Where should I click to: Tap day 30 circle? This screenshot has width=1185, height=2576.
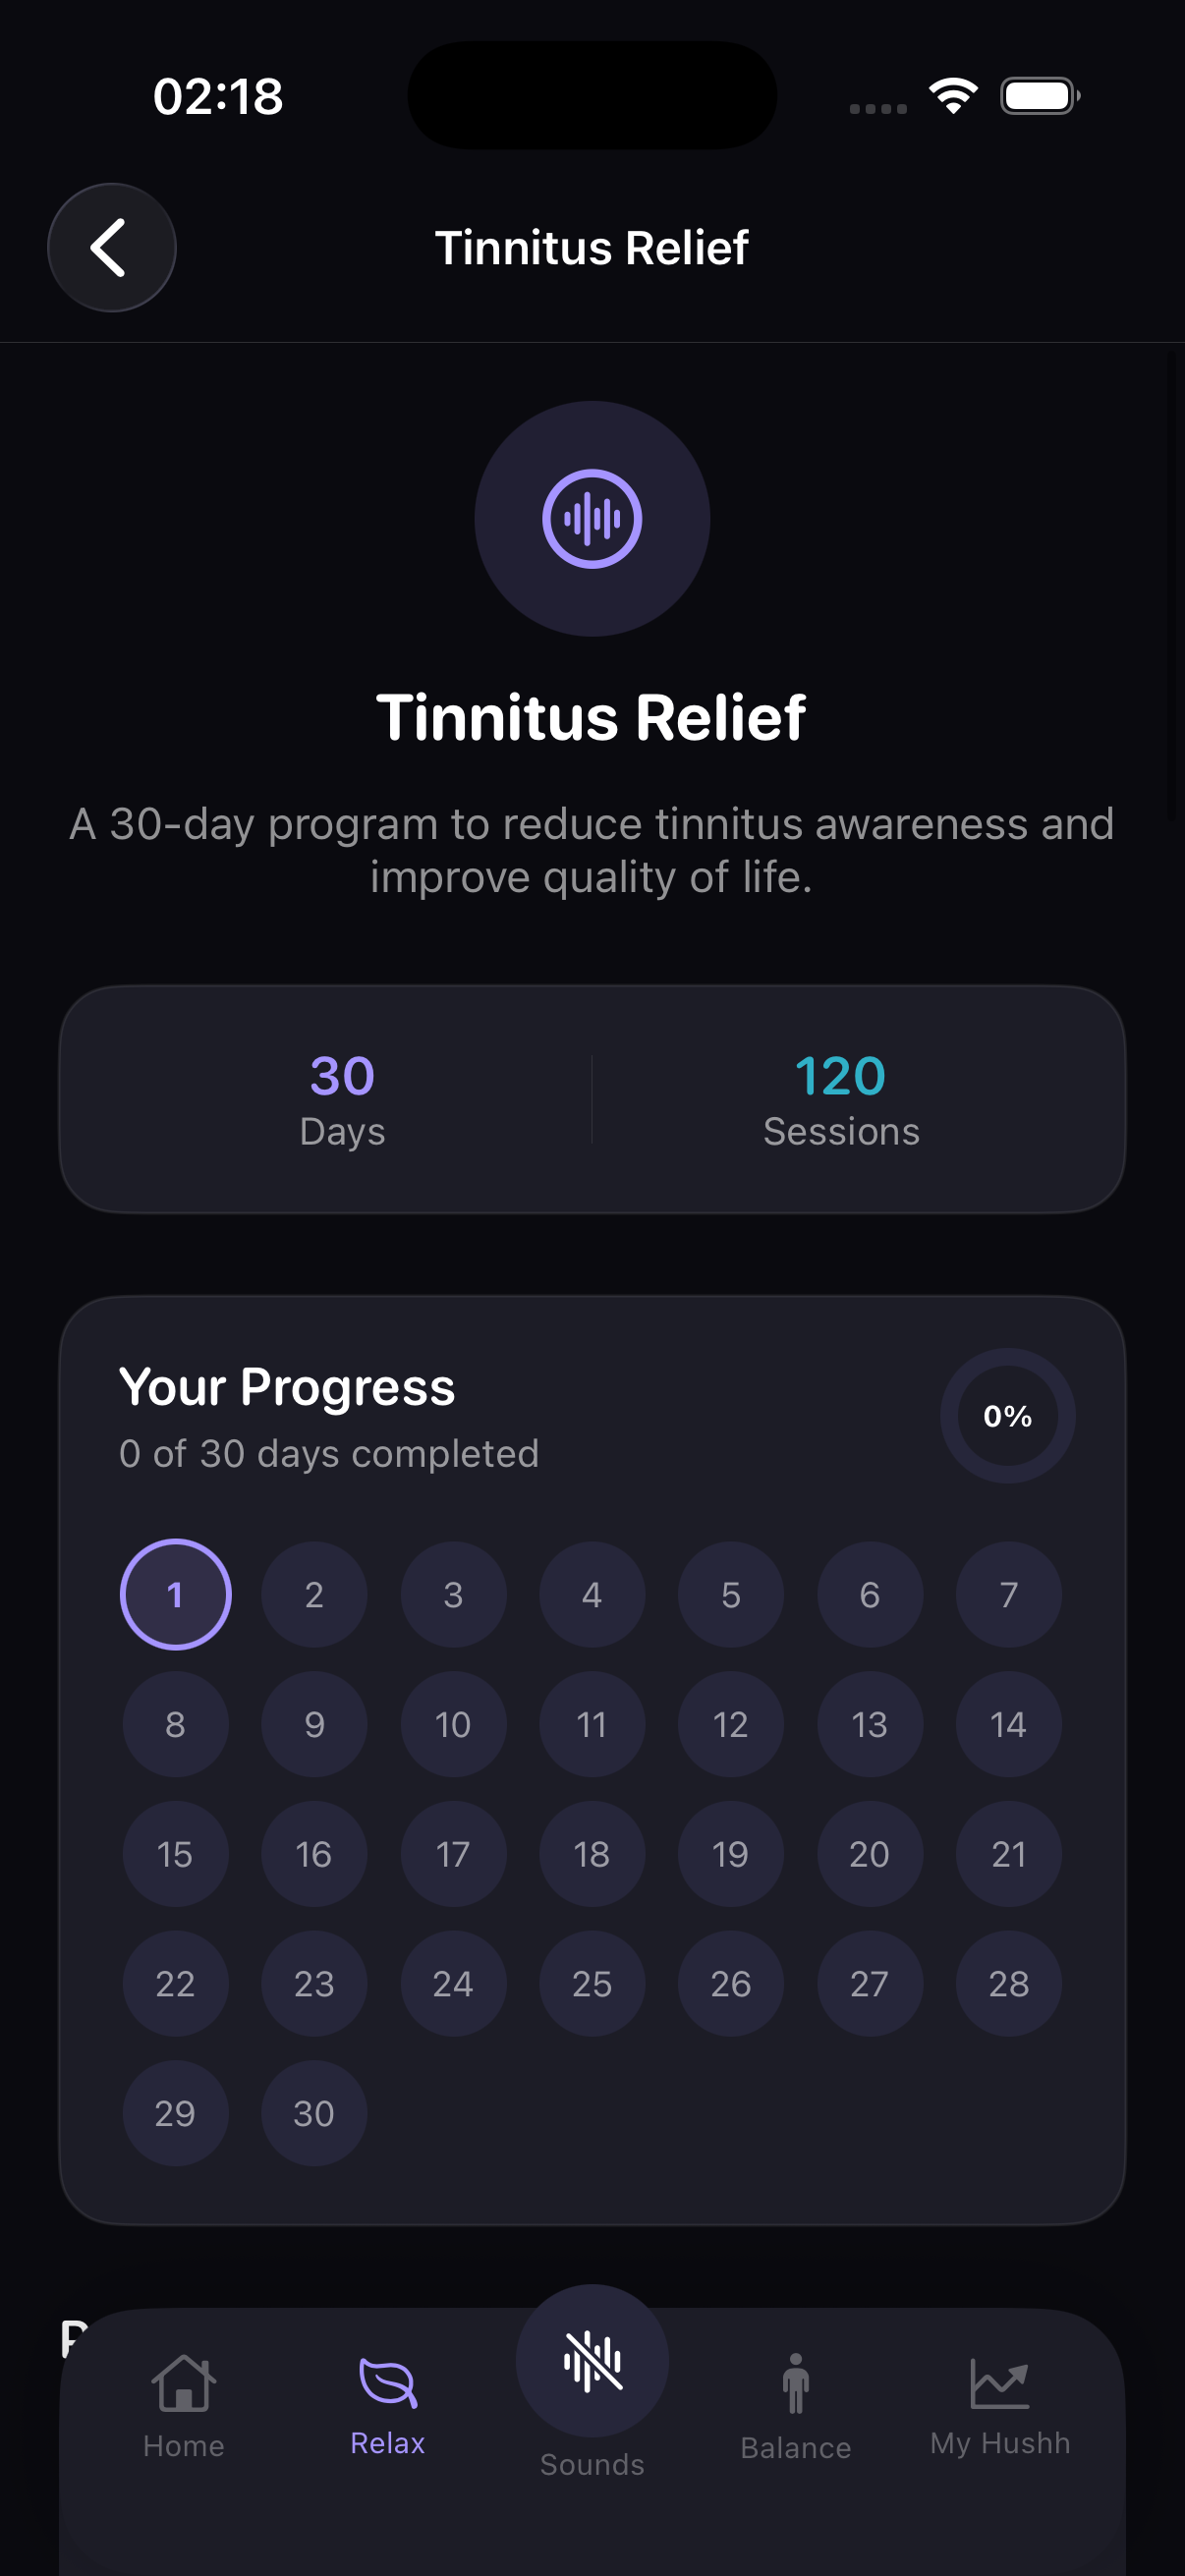(x=314, y=2113)
